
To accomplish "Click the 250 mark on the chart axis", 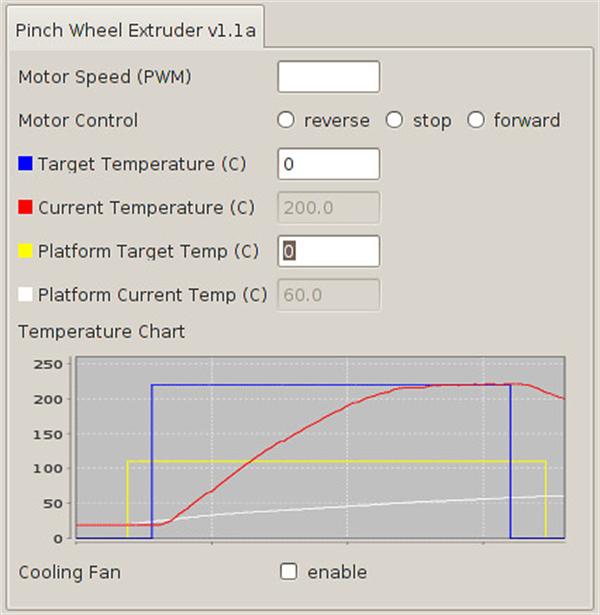I will click(x=49, y=365).
